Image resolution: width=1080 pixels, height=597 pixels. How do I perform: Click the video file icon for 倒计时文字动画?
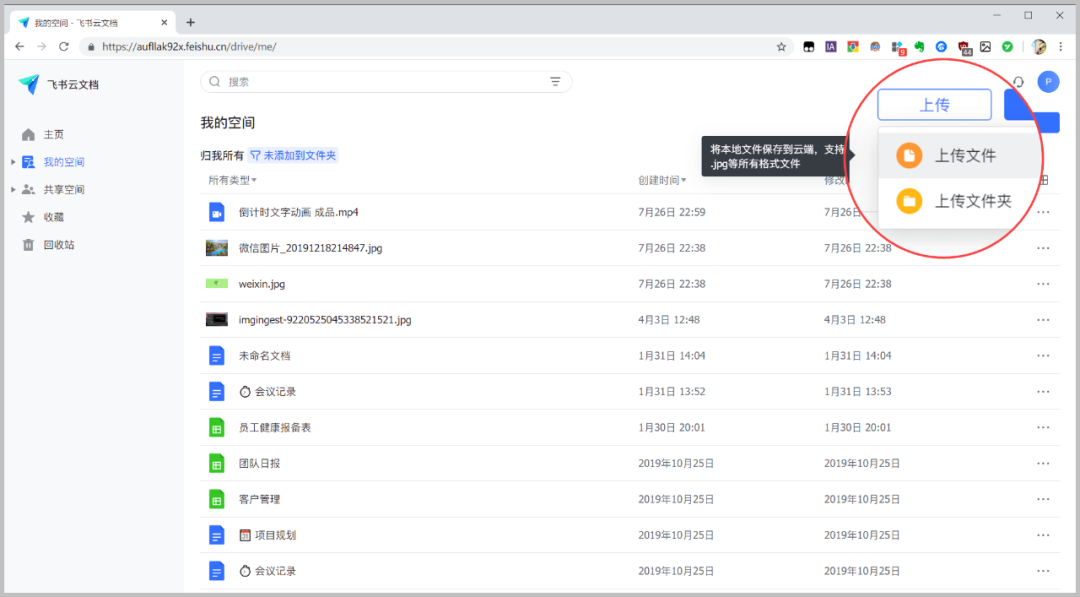tap(217, 212)
